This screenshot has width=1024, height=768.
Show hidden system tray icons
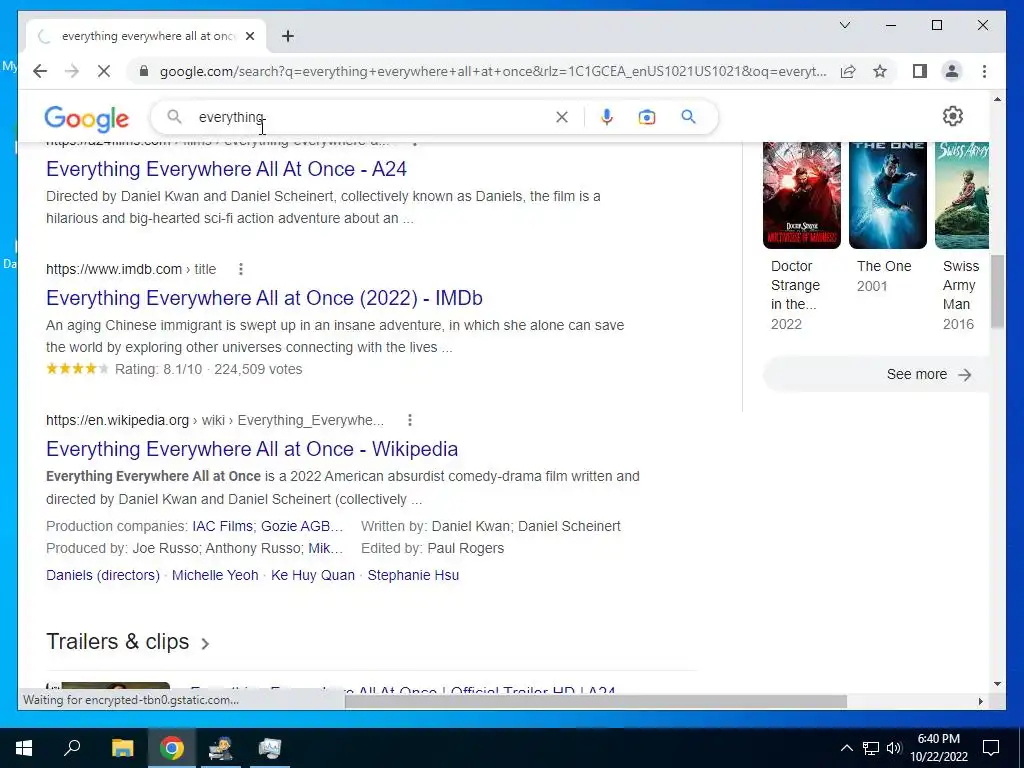pyautogui.click(x=846, y=748)
